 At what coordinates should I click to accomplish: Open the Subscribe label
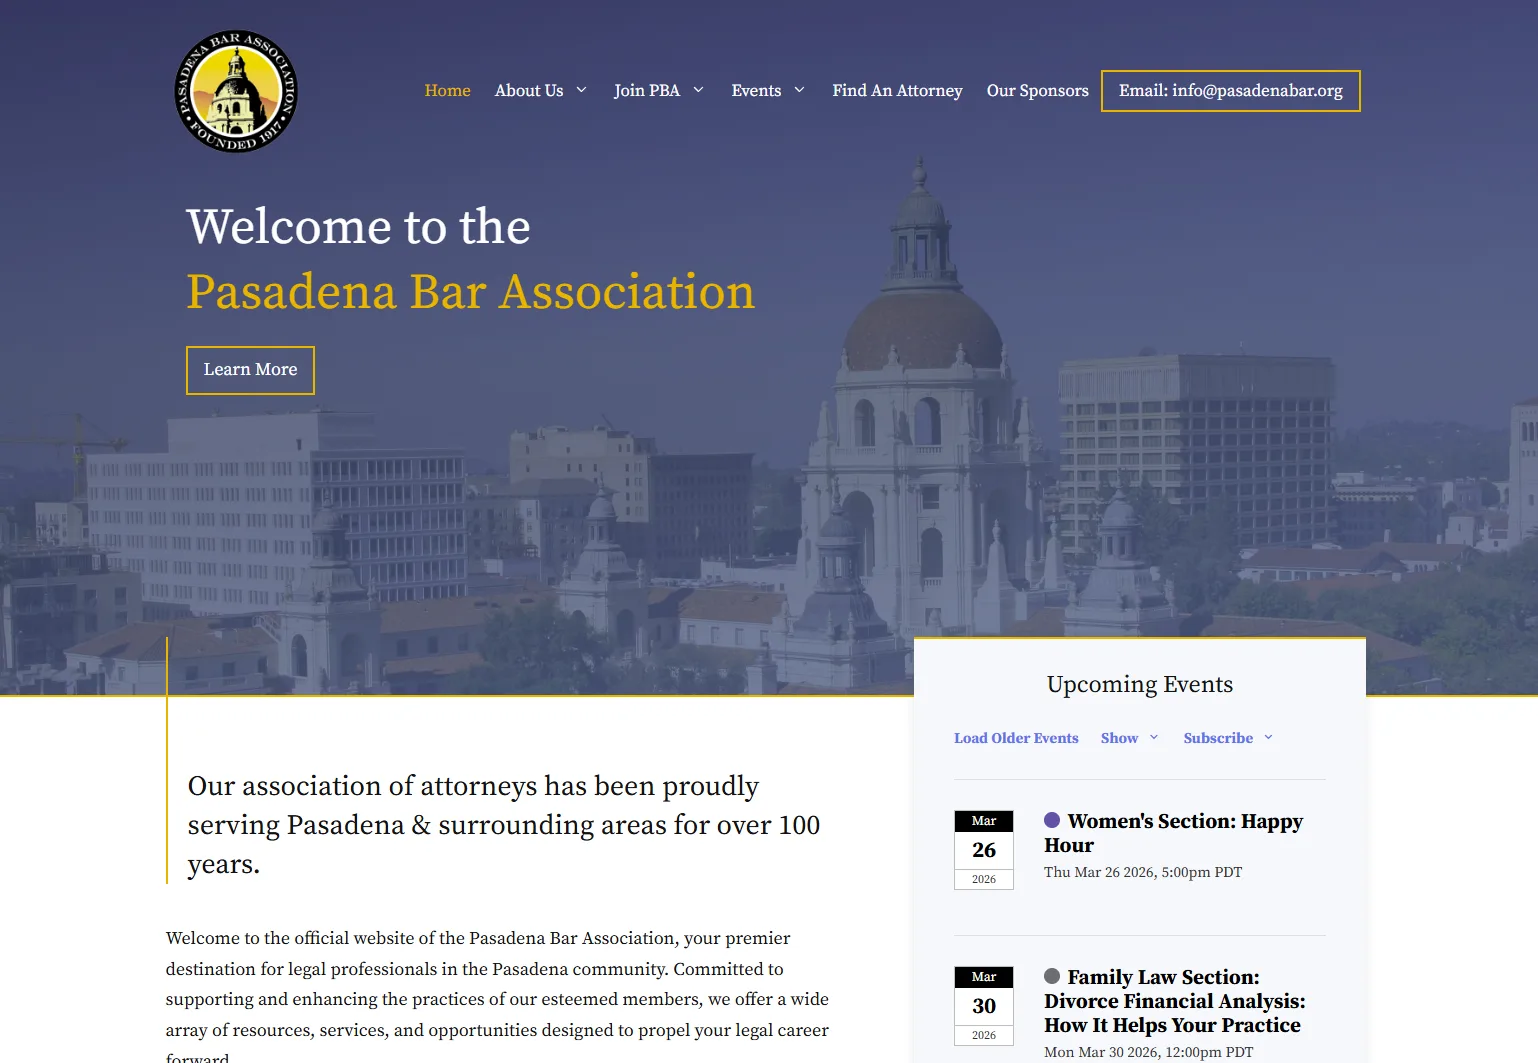pos(1218,738)
